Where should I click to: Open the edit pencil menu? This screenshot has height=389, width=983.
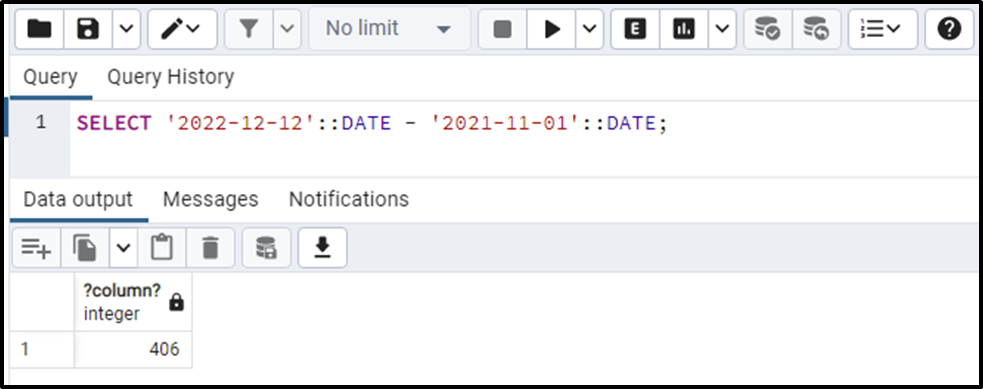coord(182,29)
